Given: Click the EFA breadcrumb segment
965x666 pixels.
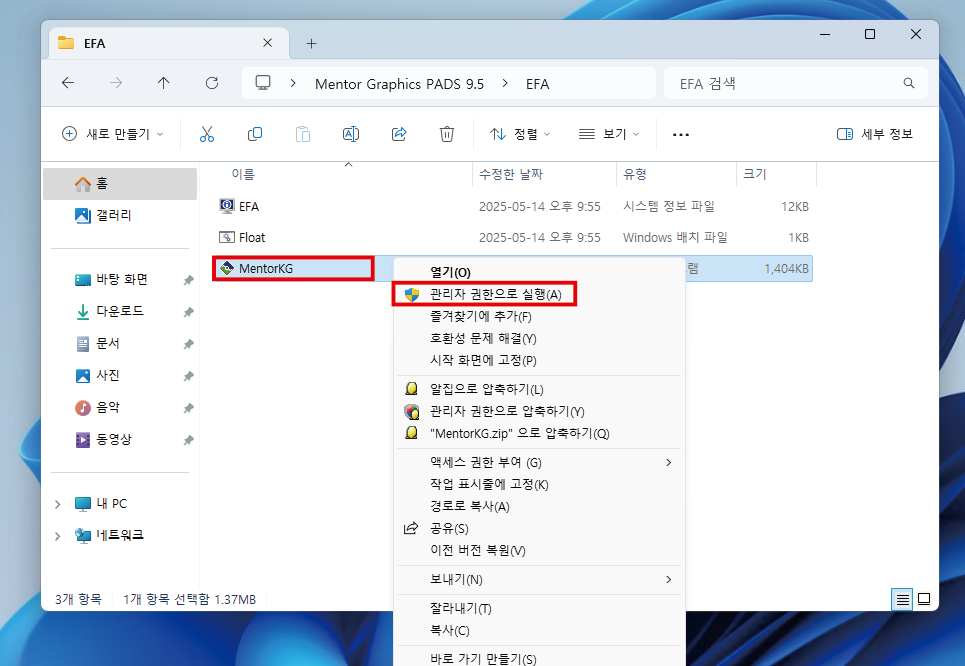Looking at the screenshot, I should 537,84.
